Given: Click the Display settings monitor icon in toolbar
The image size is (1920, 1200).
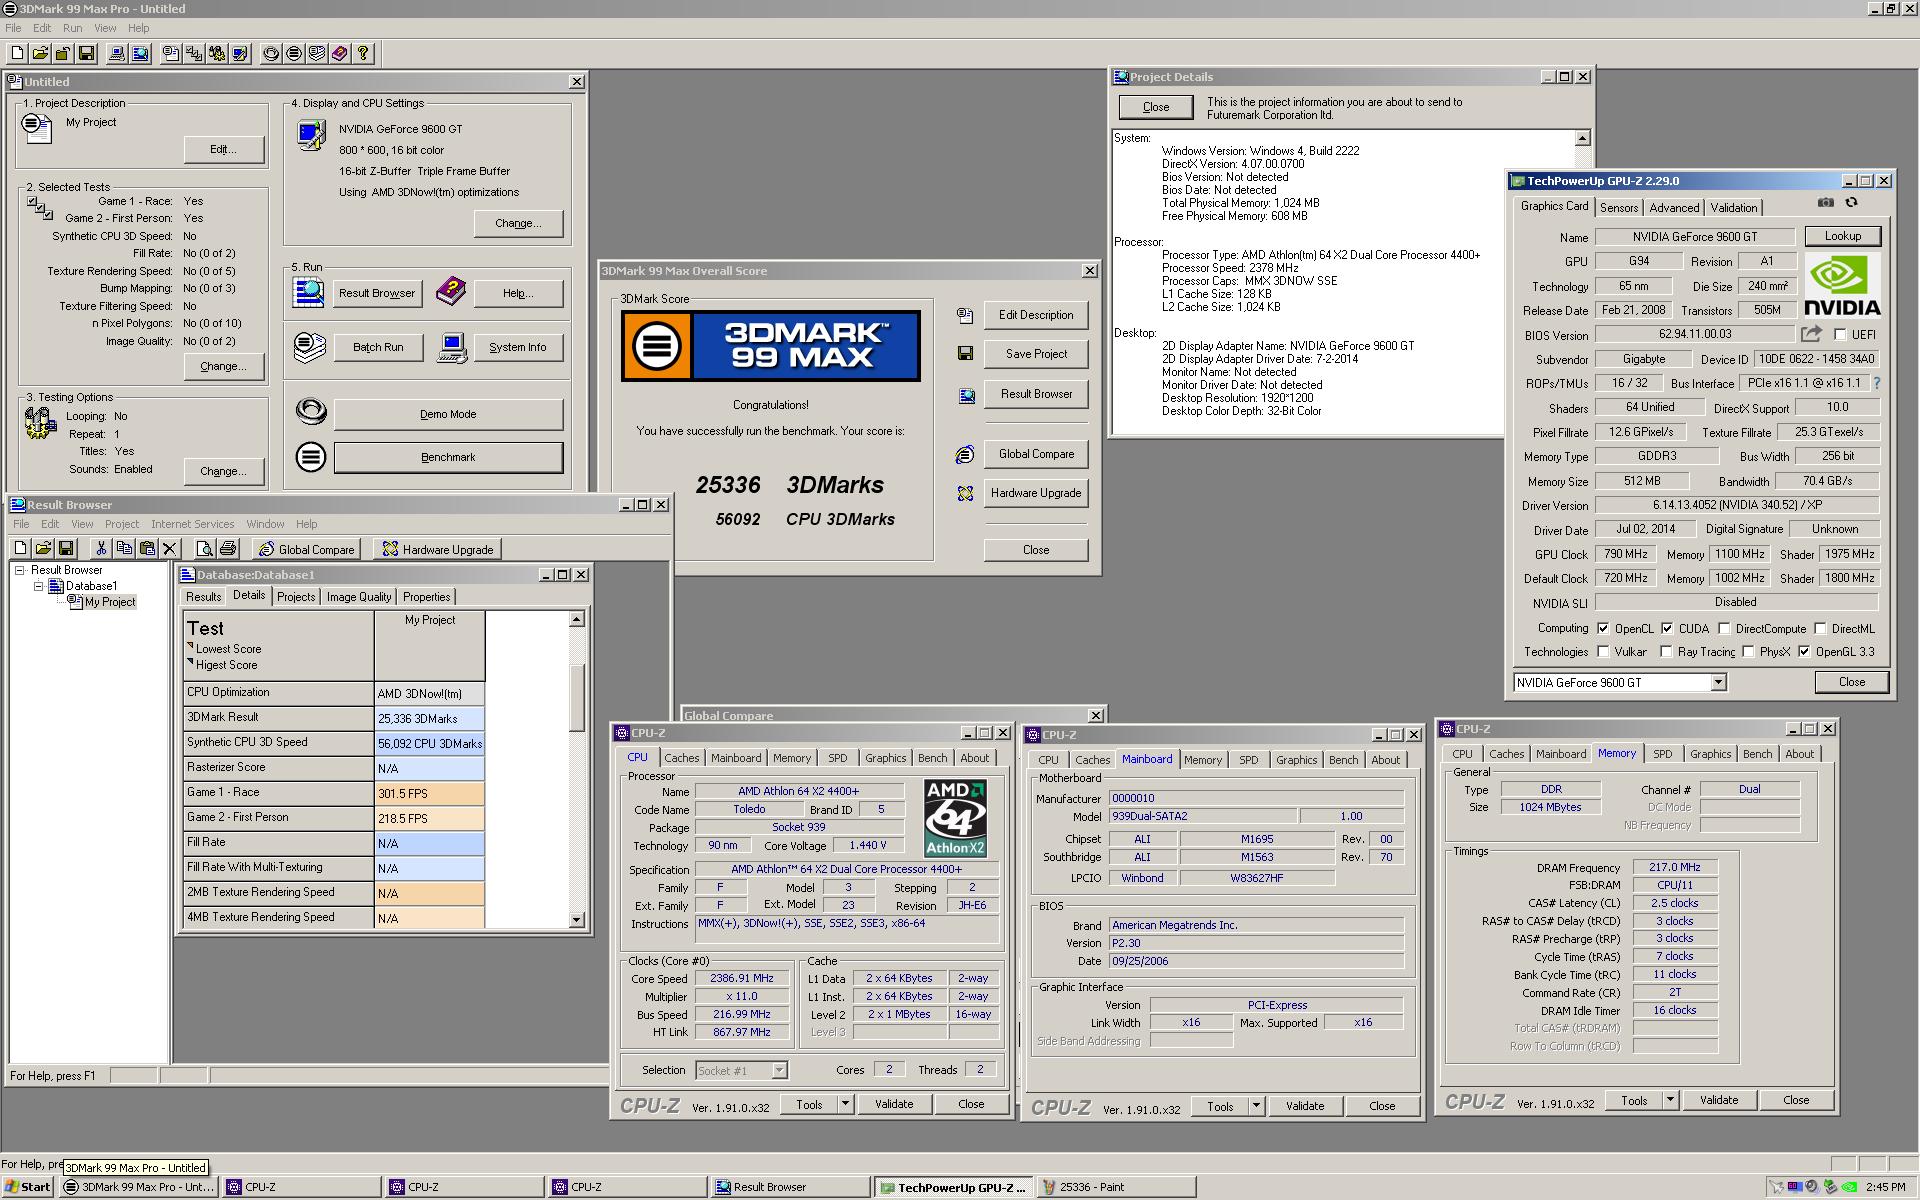Looking at the screenshot, I should coord(240,53).
